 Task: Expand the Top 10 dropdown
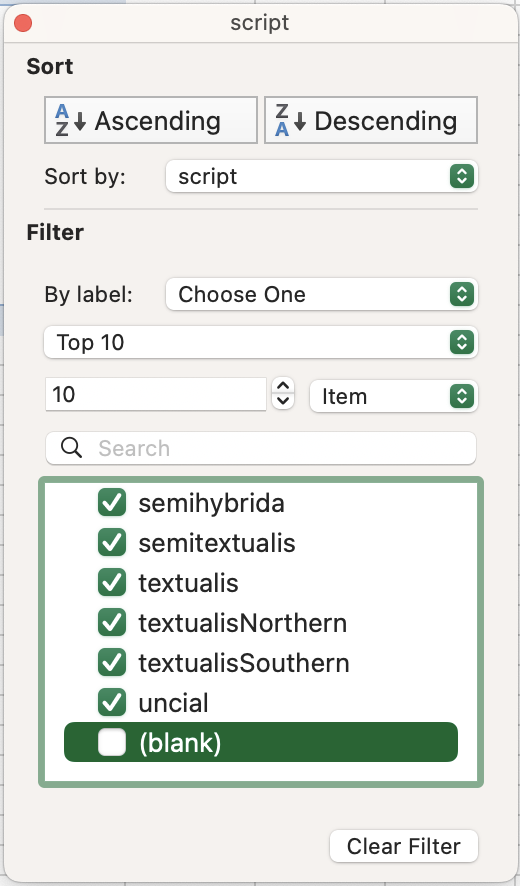point(261,342)
